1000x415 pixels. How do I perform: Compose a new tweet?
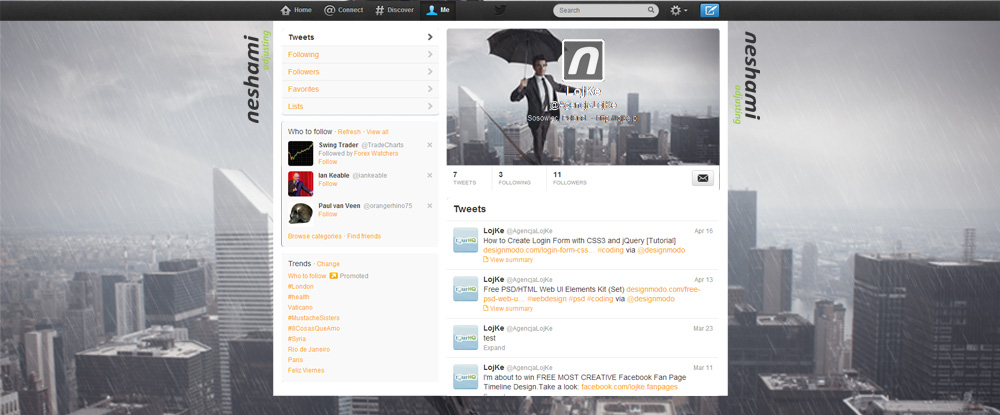click(x=710, y=10)
